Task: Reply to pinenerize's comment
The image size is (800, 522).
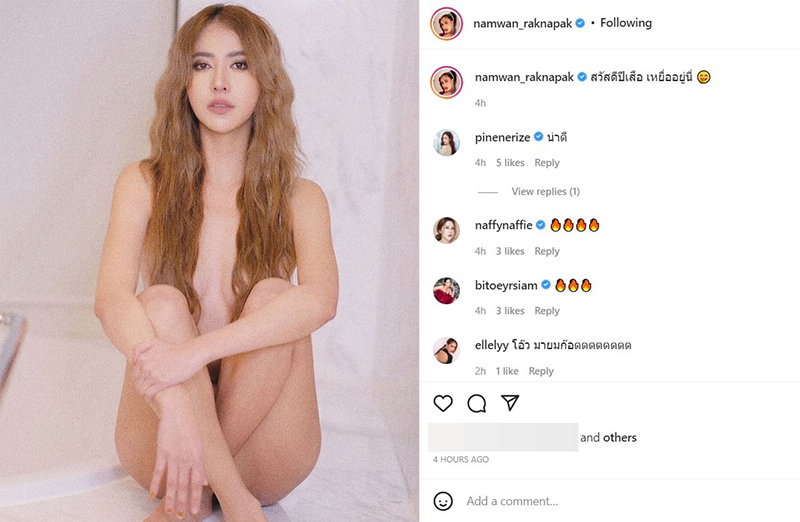Action: pyautogui.click(x=547, y=163)
